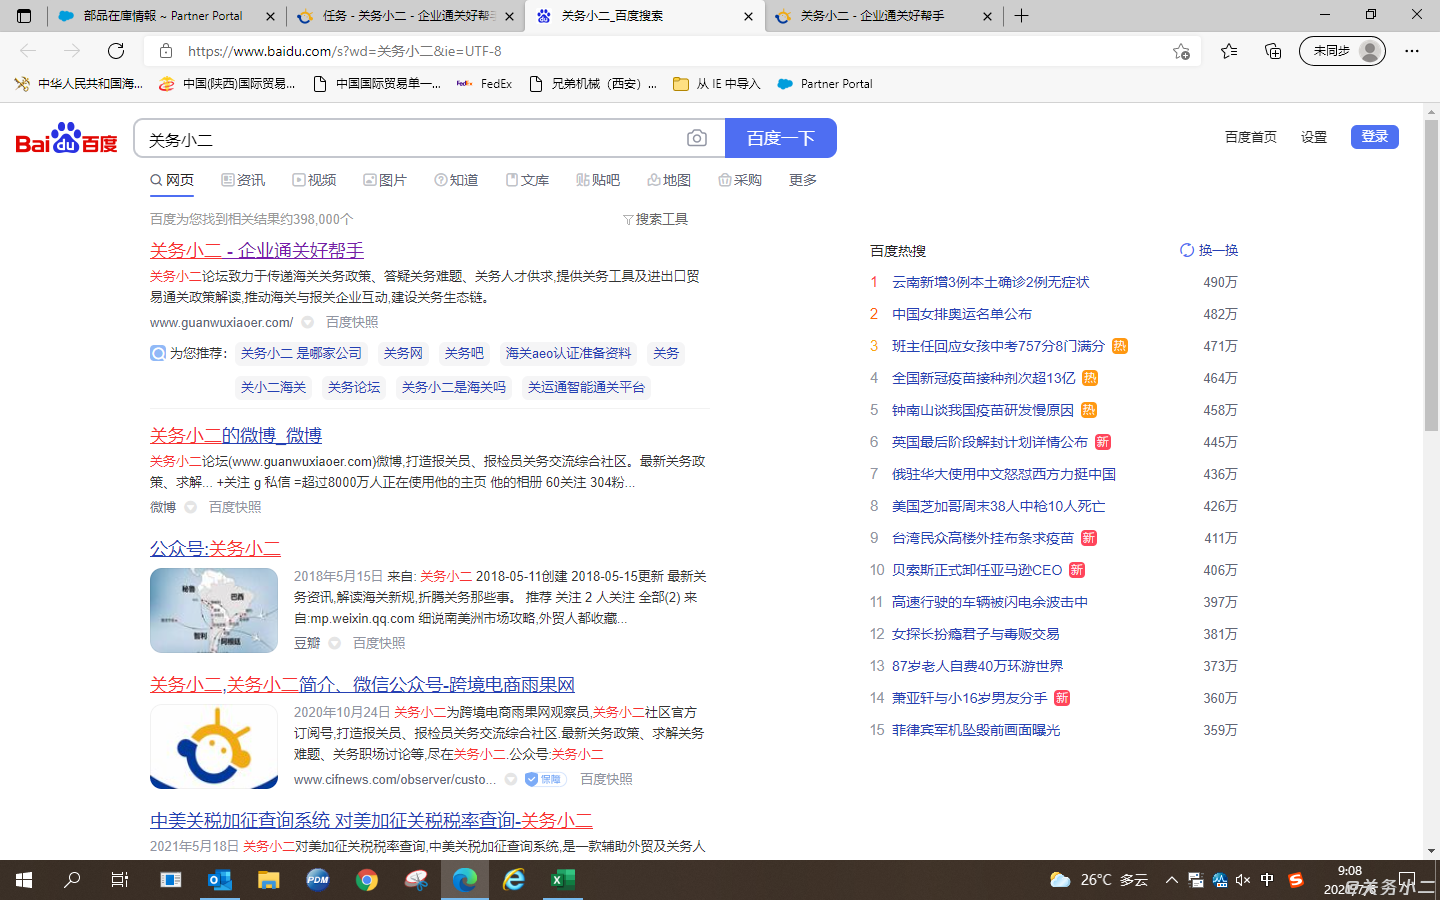Image resolution: width=1440 pixels, height=900 pixels.
Task: Click the Edge icon in the taskbar
Action: (x=465, y=880)
